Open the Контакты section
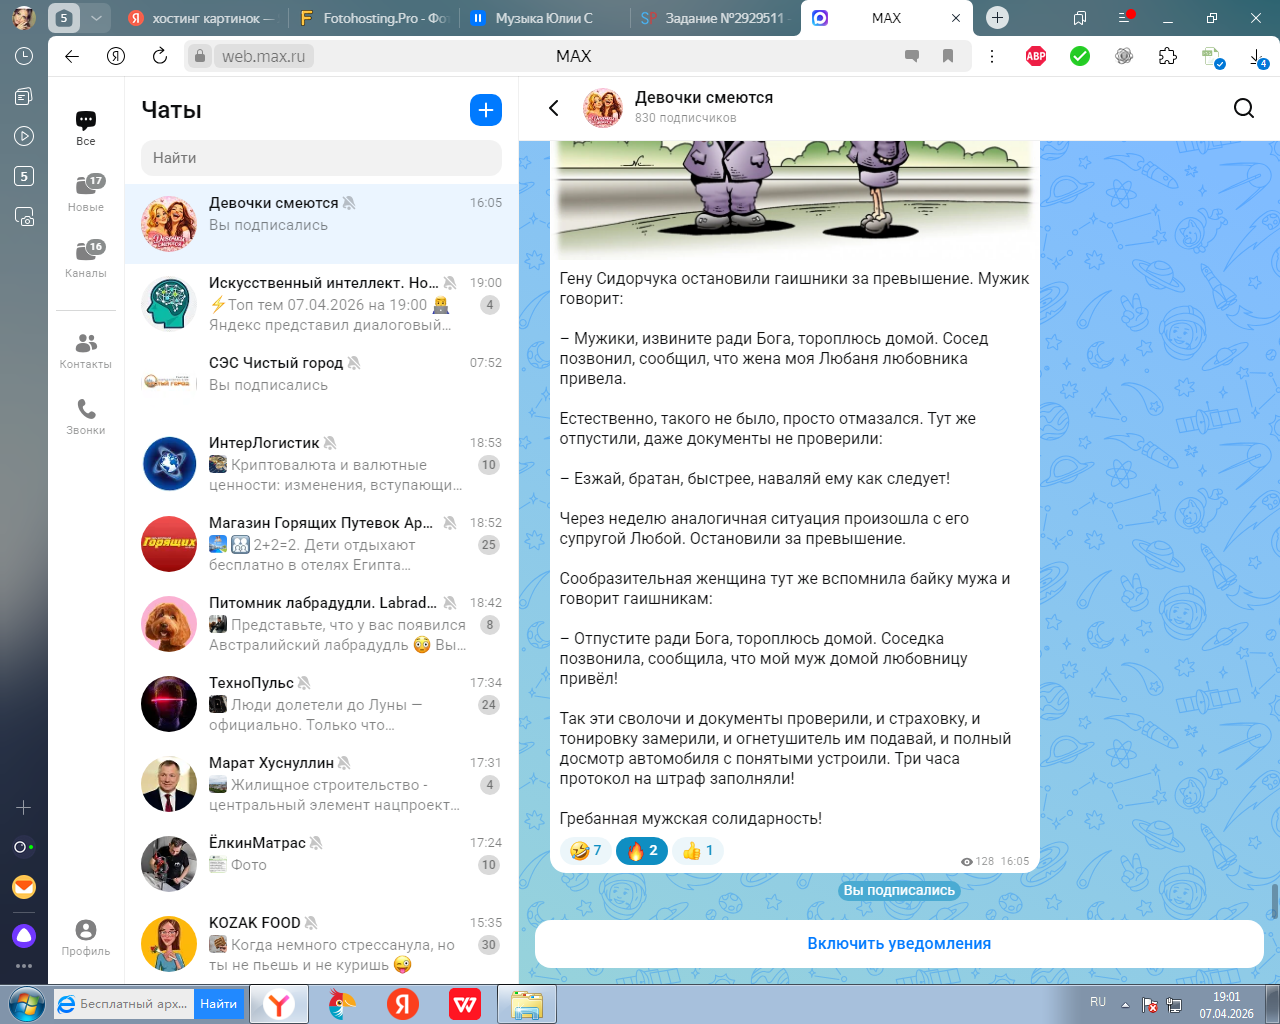1280x1024 pixels. click(86, 351)
